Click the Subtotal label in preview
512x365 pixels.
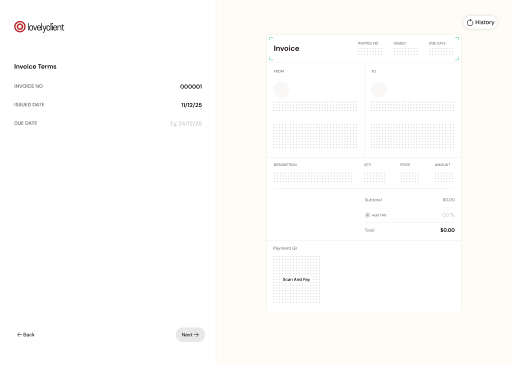click(373, 200)
